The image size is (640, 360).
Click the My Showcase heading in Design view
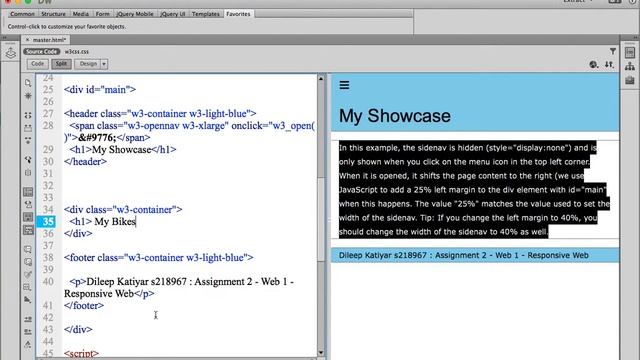point(395,116)
